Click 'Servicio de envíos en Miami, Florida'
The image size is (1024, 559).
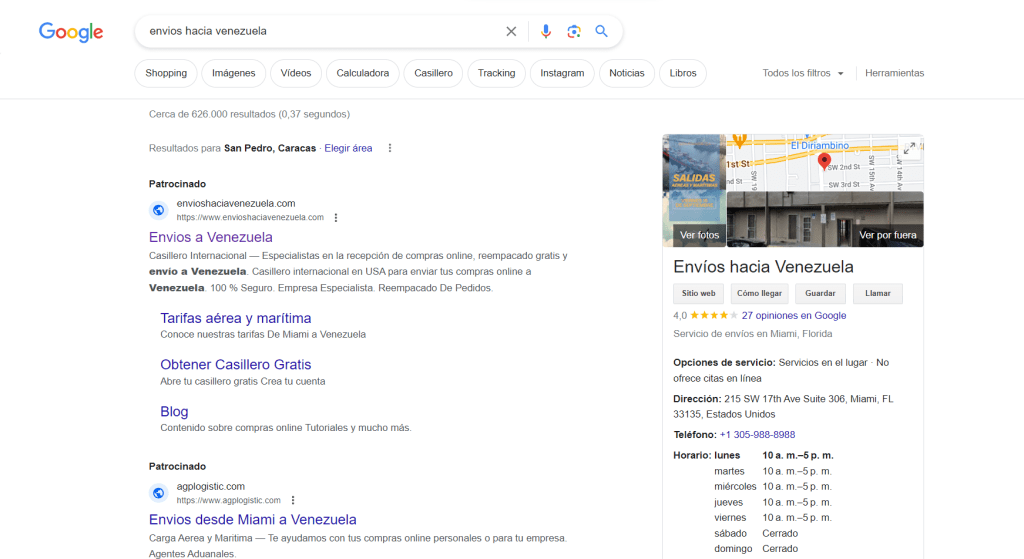753,334
